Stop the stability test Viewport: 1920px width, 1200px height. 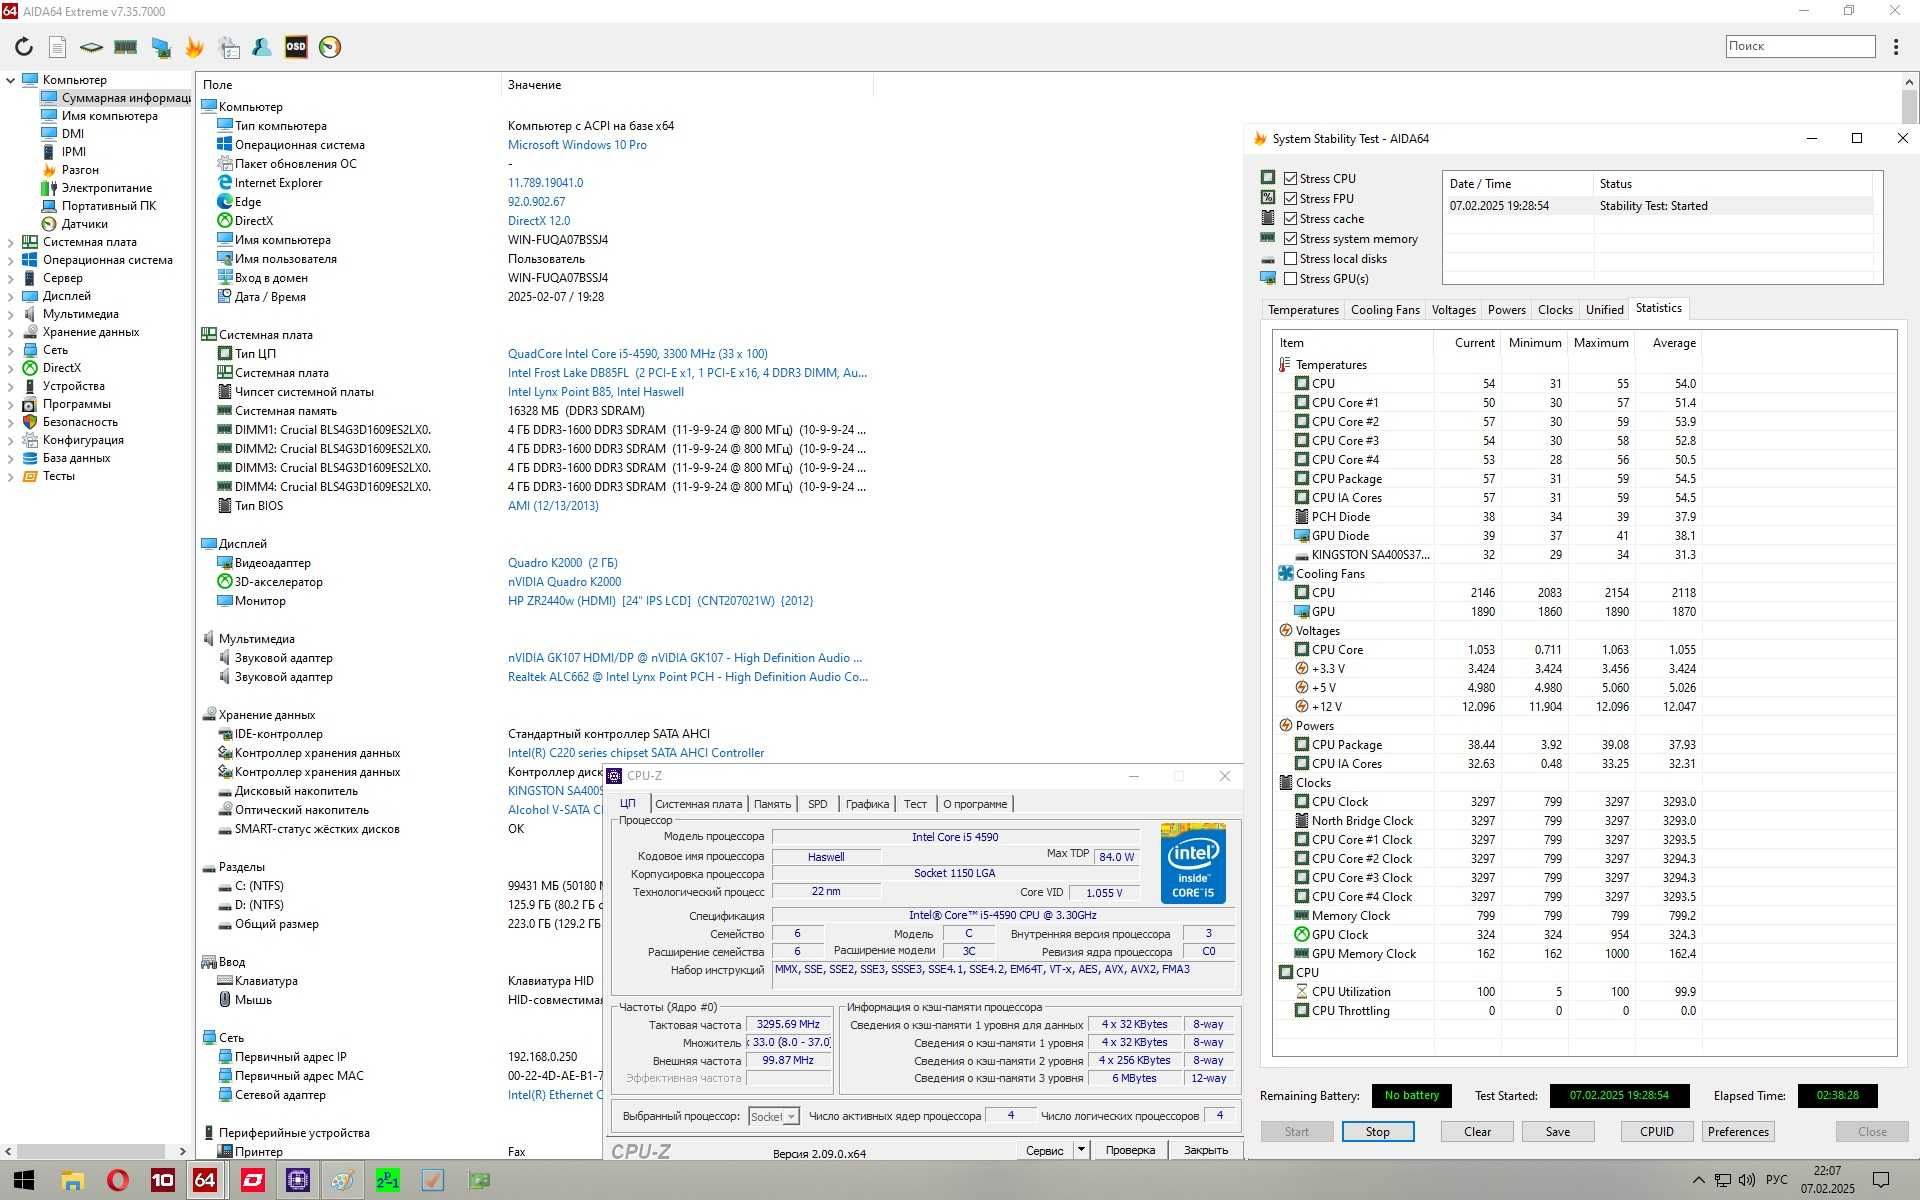click(x=1377, y=1132)
